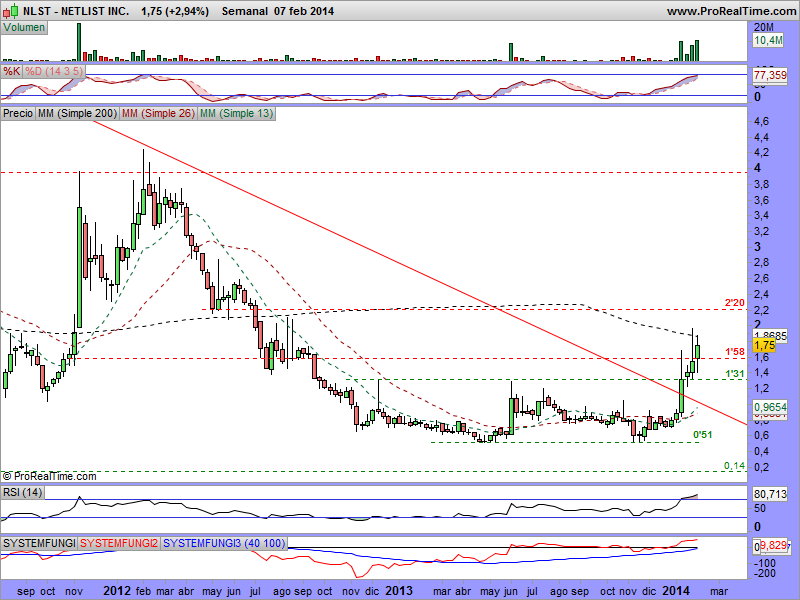
Task: Click the red 1'58 resistance level label
Action: coord(735,352)
